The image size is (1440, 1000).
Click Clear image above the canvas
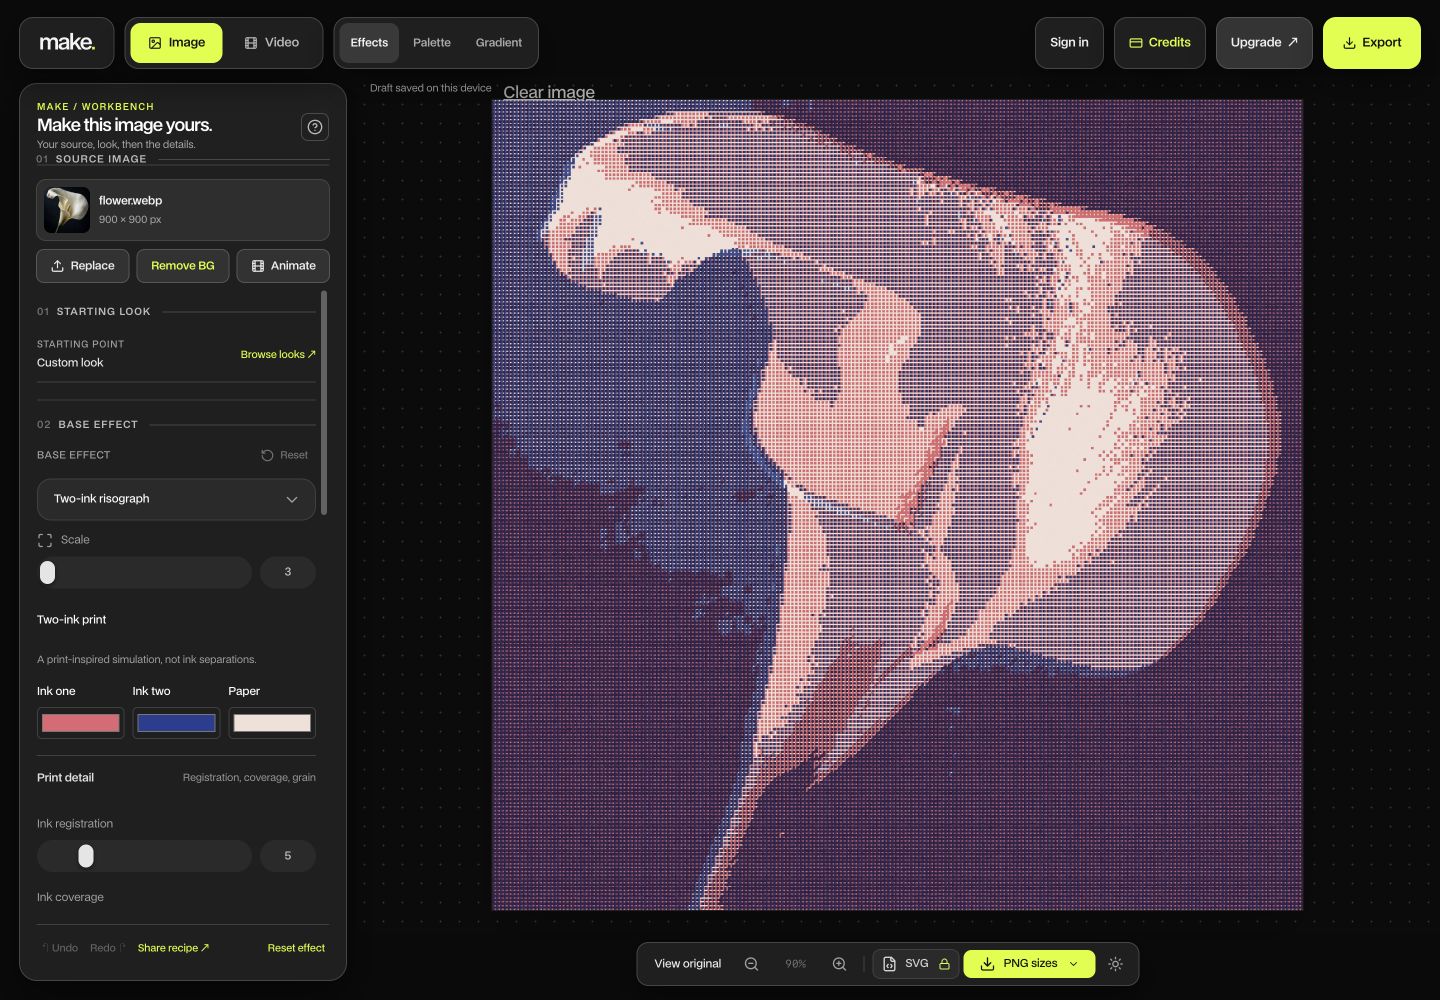pyautogui.click(x=549, y=92)
